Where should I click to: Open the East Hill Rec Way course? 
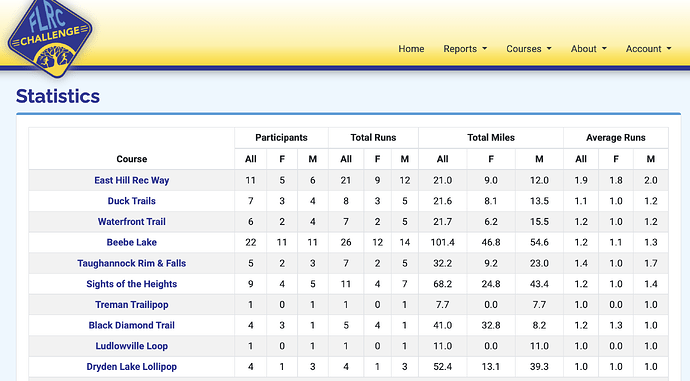pos(132,180)
